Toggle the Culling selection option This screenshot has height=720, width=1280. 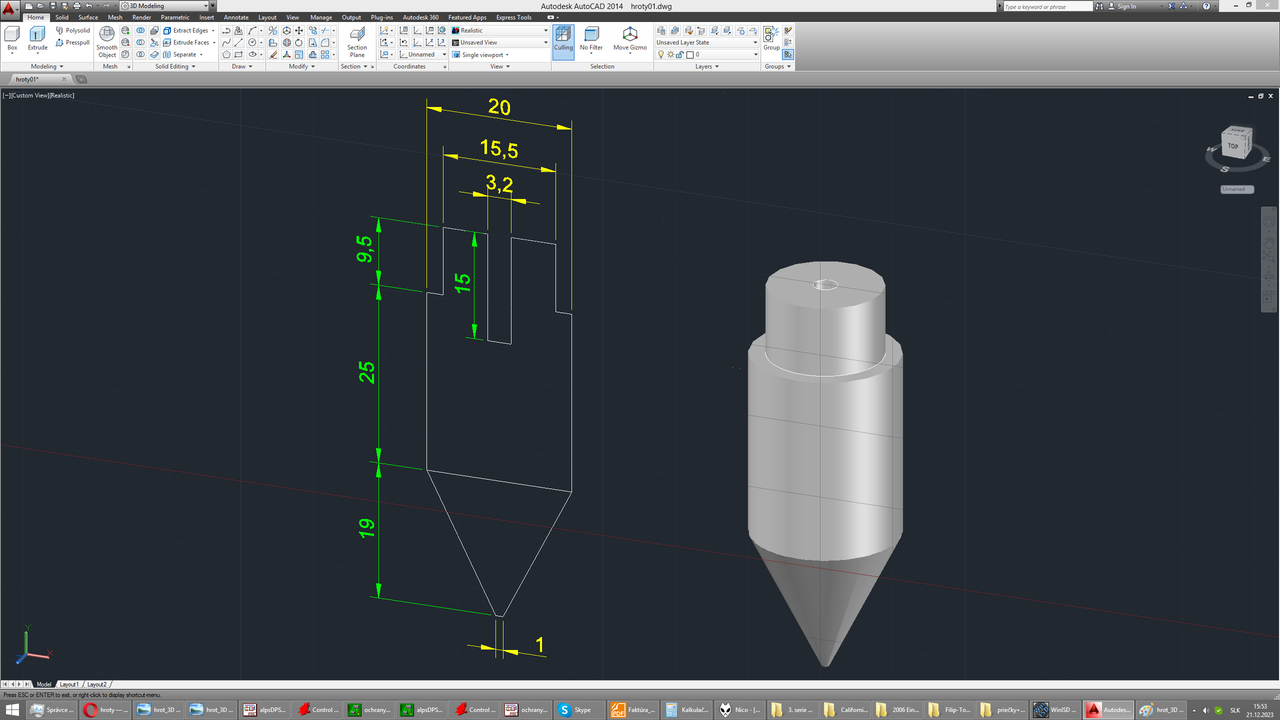point(563,41)
